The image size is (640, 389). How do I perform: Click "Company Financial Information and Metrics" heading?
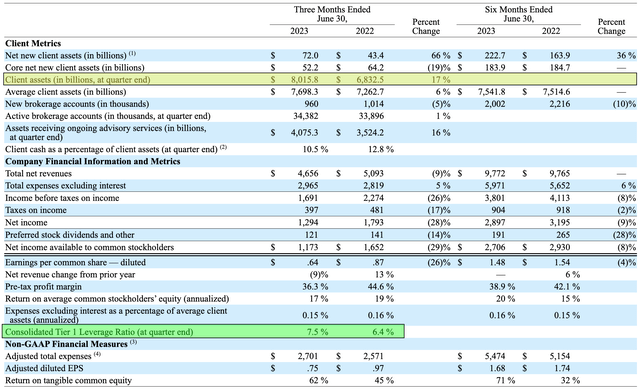click(93, 161)
